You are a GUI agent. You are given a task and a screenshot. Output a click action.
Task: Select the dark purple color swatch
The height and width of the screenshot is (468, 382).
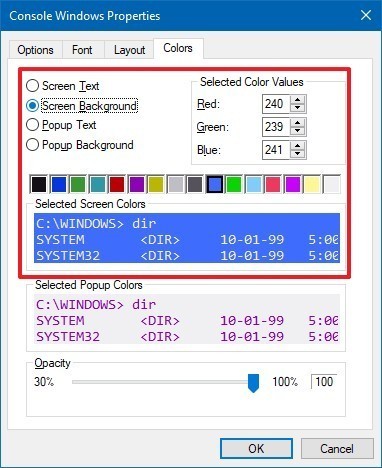(137, 184)
